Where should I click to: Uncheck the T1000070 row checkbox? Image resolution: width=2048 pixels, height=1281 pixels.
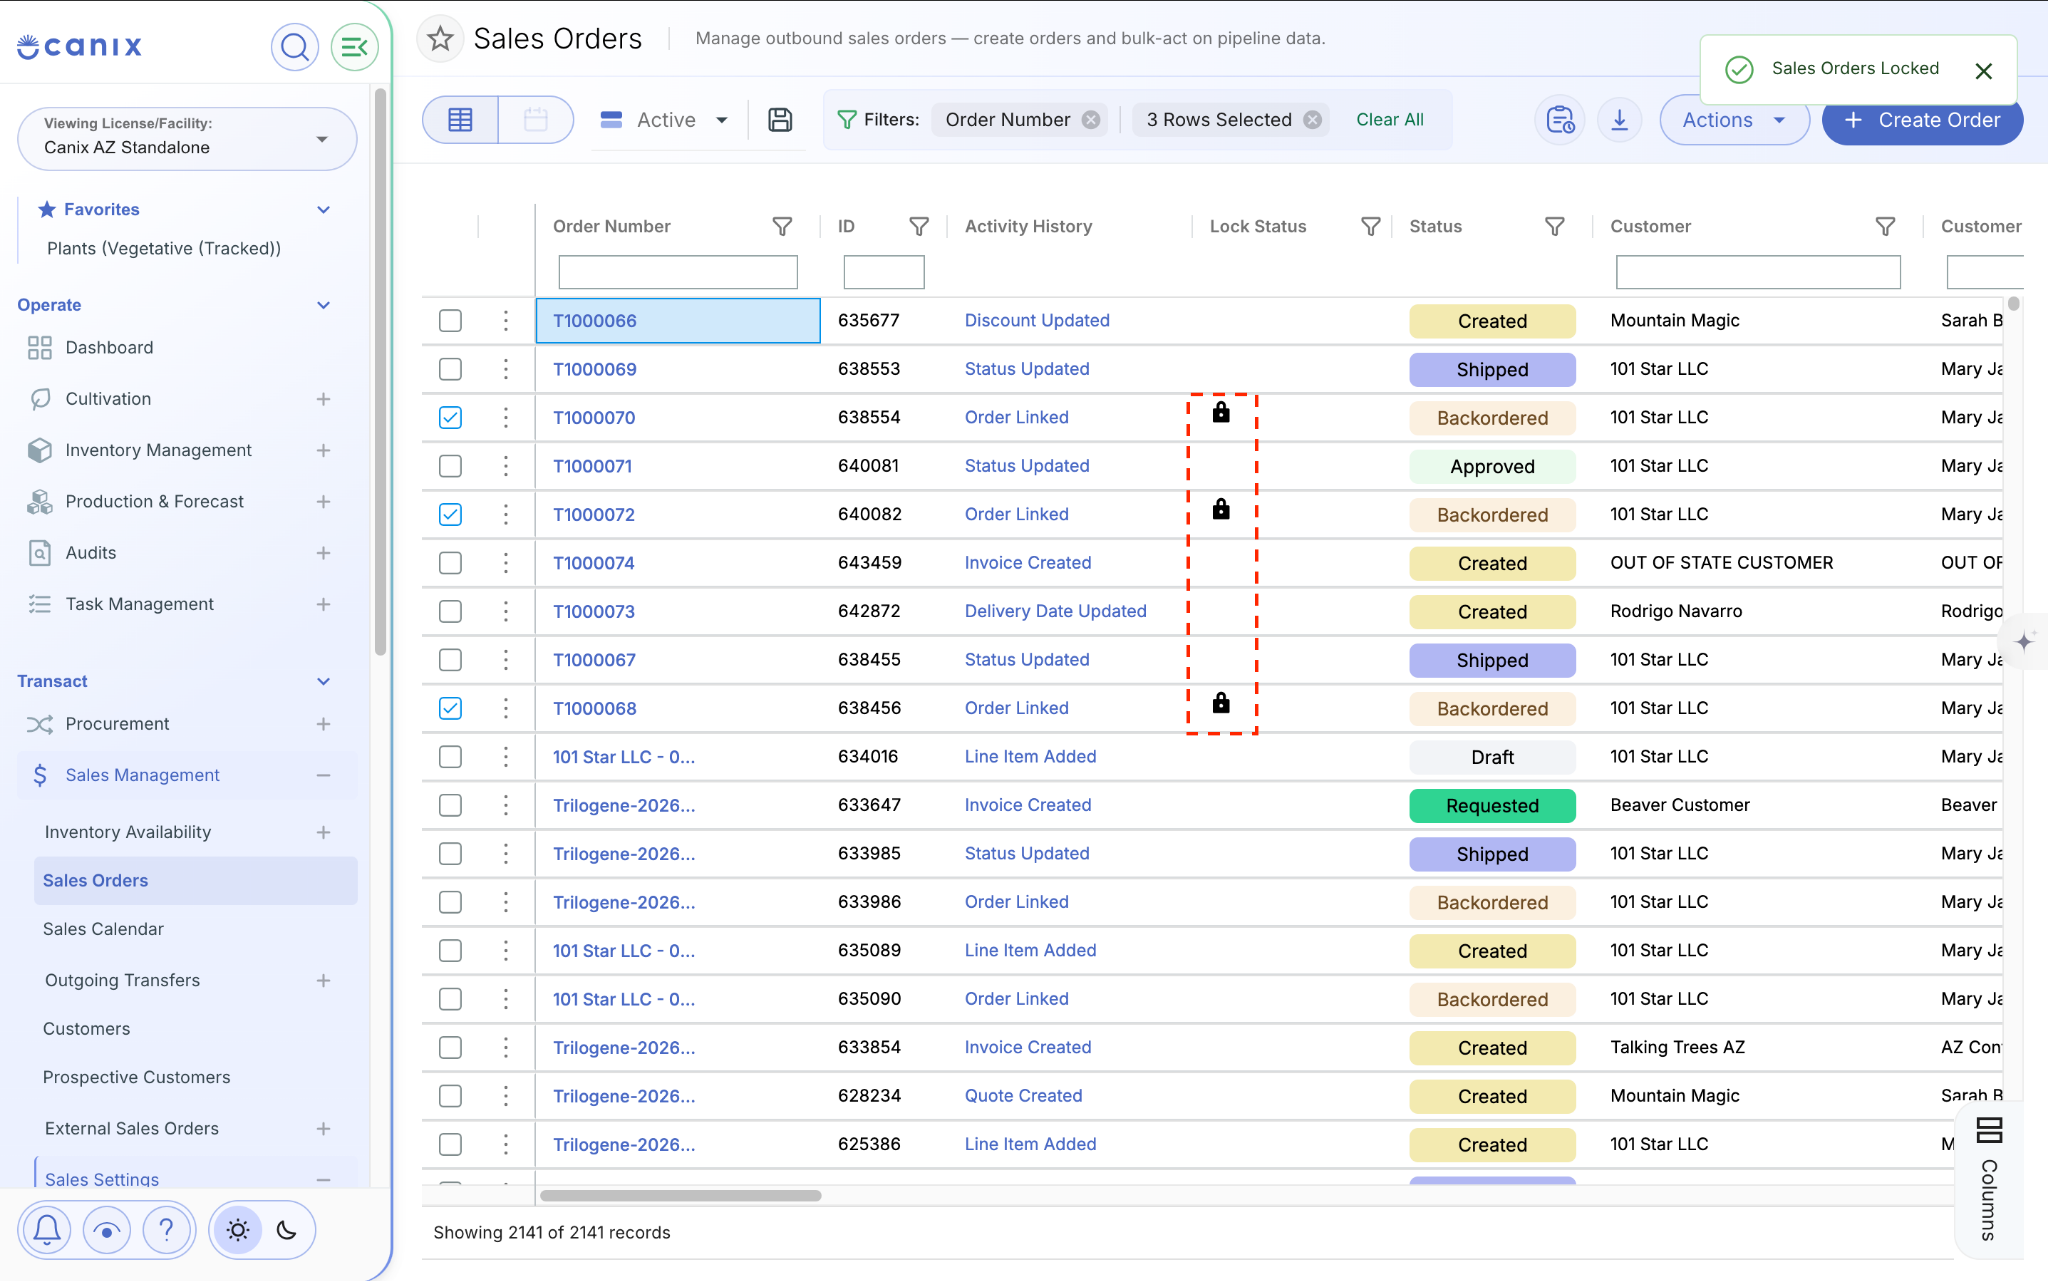pyautogui.click(x=450, y=417)
